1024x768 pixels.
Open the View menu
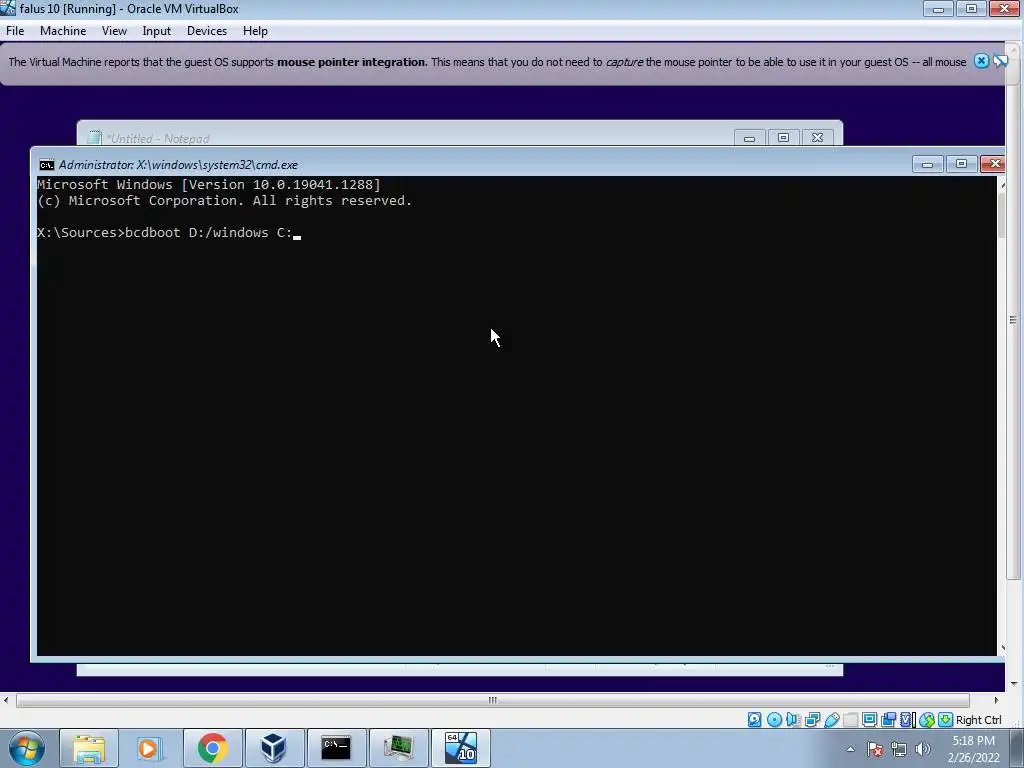[114, 31]
